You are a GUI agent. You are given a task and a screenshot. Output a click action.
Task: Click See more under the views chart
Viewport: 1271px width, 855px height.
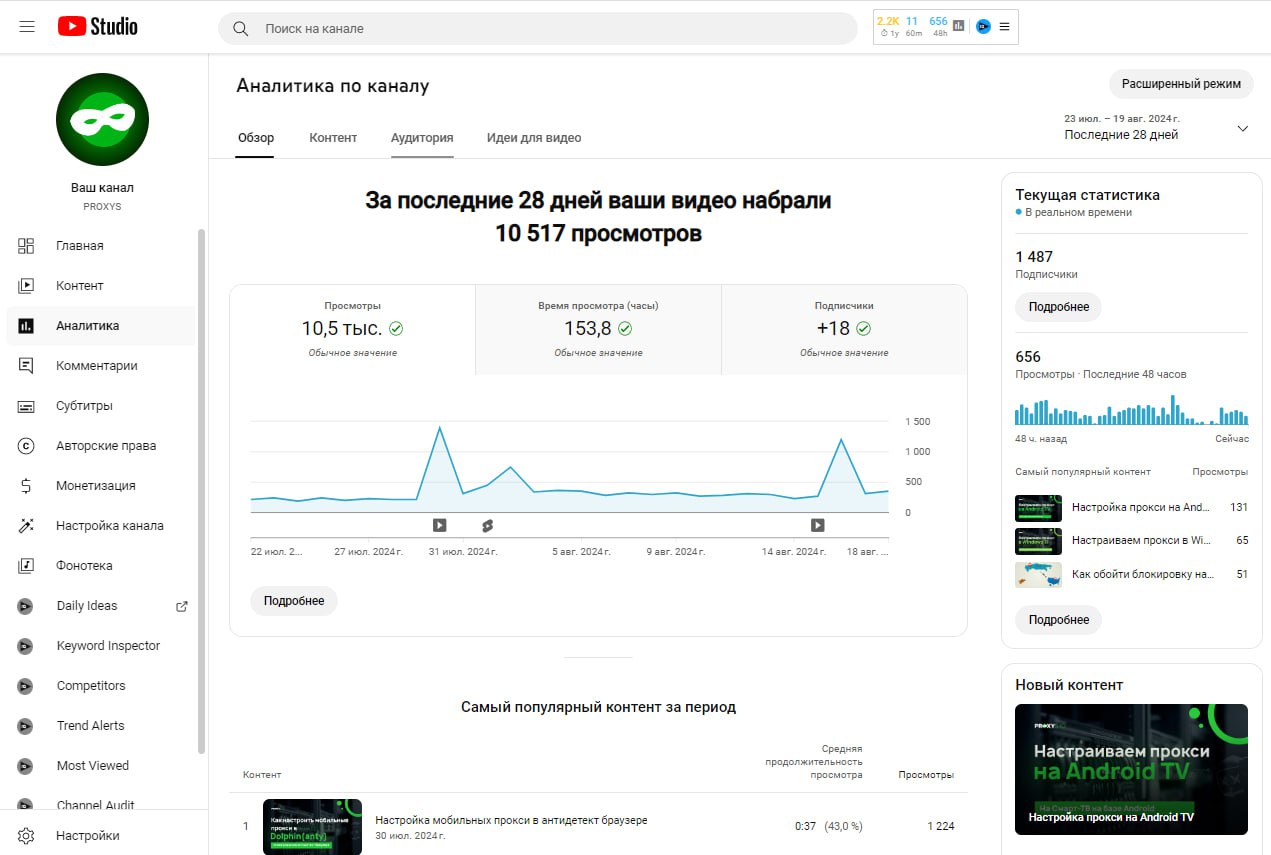294,601
